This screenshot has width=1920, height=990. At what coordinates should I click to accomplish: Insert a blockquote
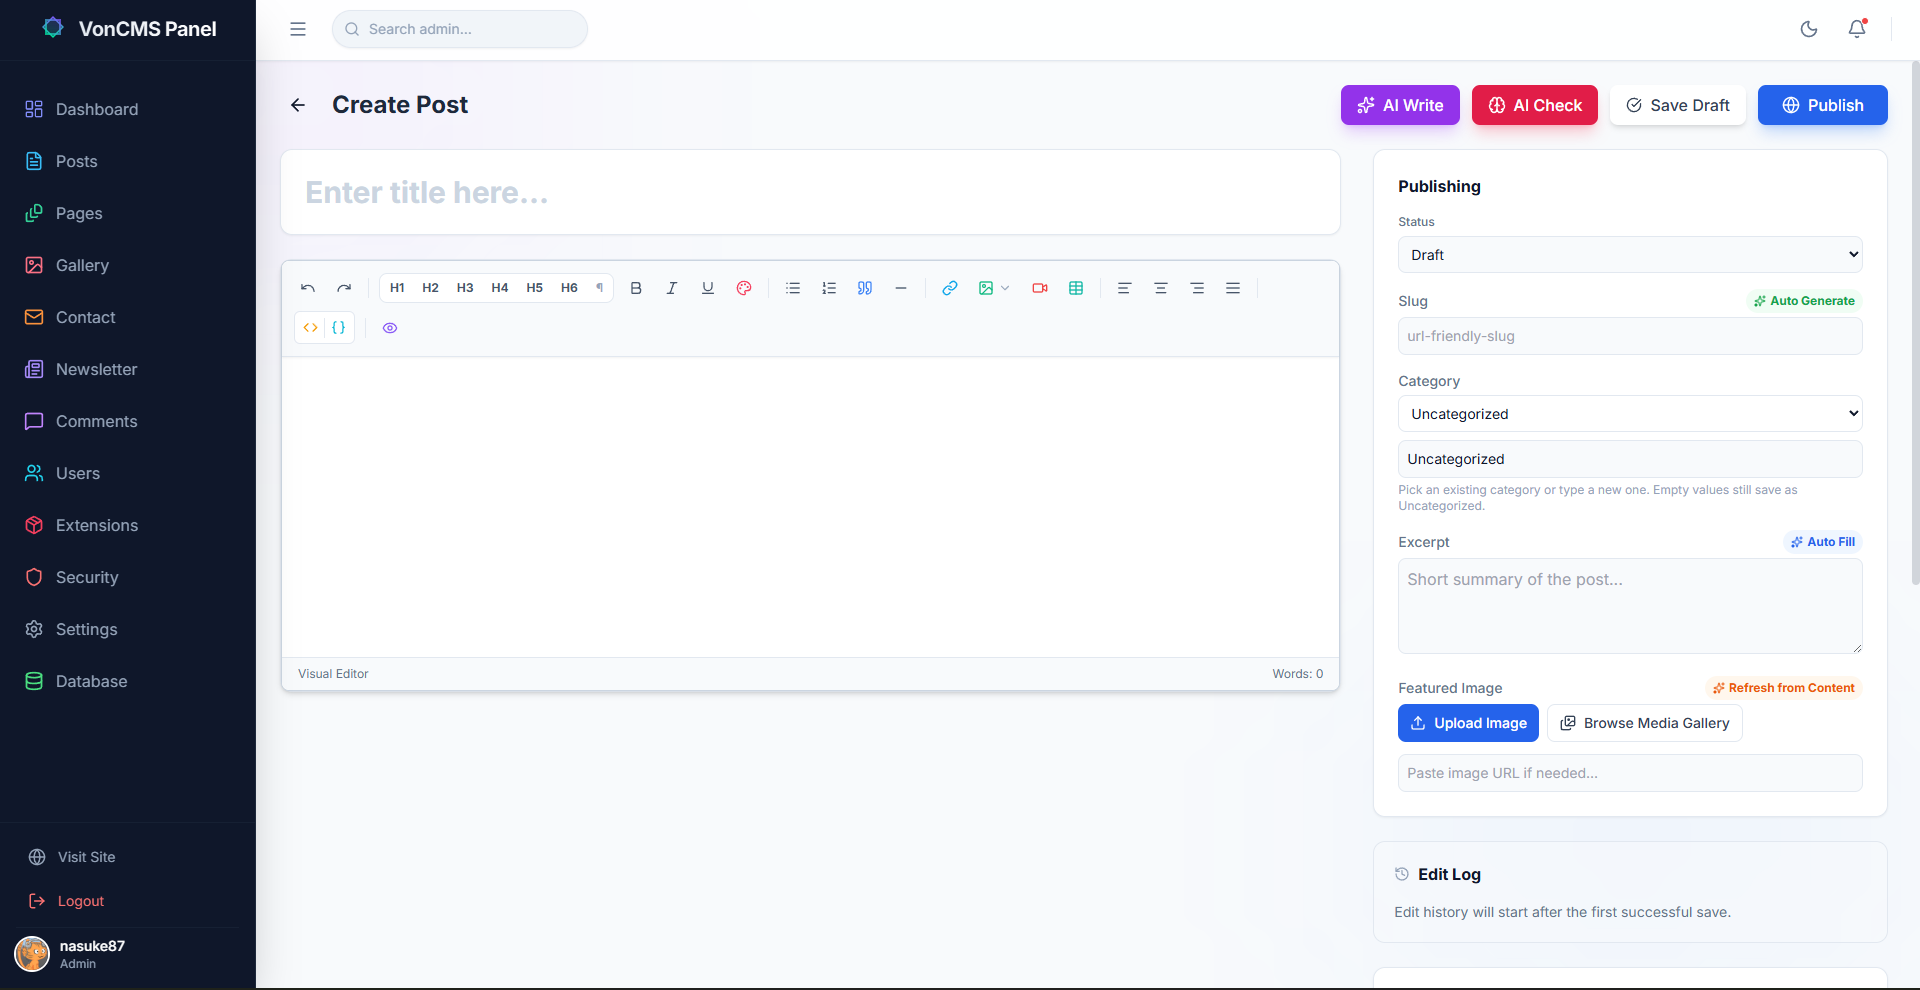(x=864, y=288)
